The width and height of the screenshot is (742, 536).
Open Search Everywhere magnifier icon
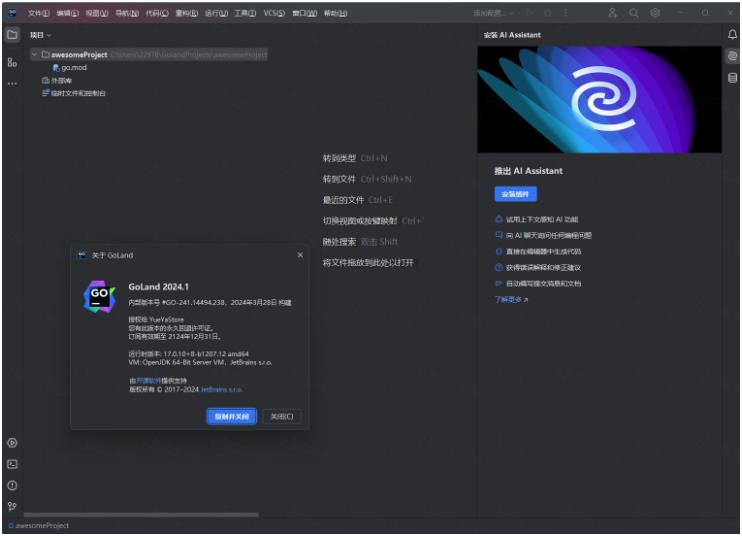click(634, 13)
